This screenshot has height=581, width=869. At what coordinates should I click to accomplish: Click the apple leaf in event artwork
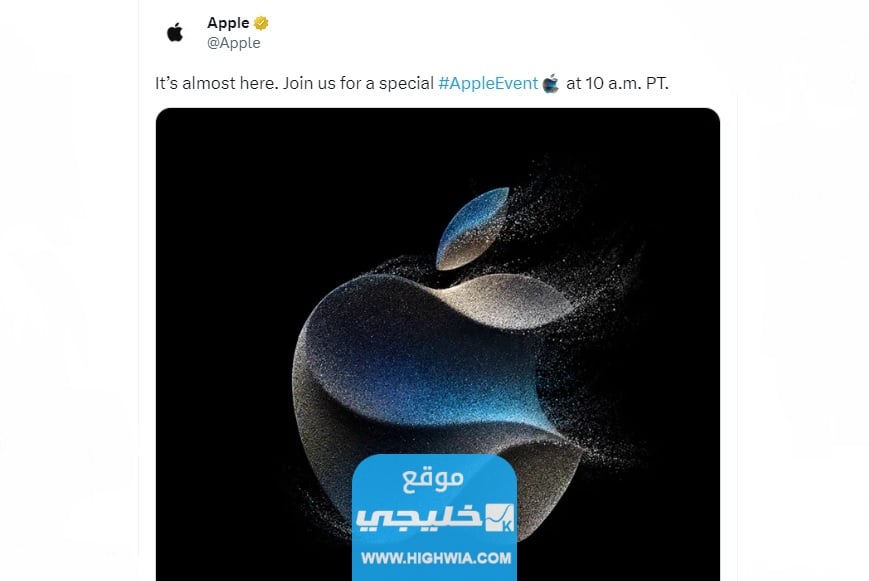click(472, 228)
